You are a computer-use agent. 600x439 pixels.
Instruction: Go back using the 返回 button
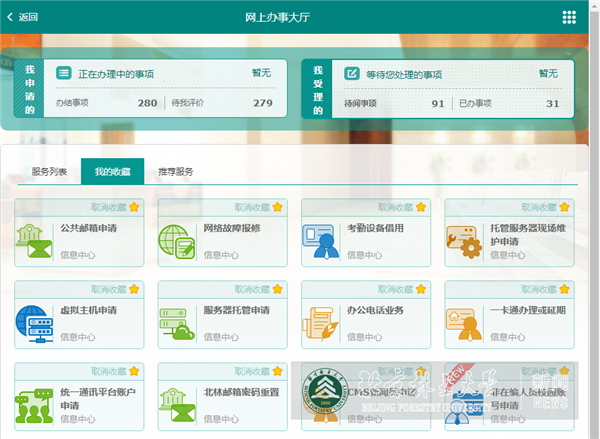tap(23, 17)
